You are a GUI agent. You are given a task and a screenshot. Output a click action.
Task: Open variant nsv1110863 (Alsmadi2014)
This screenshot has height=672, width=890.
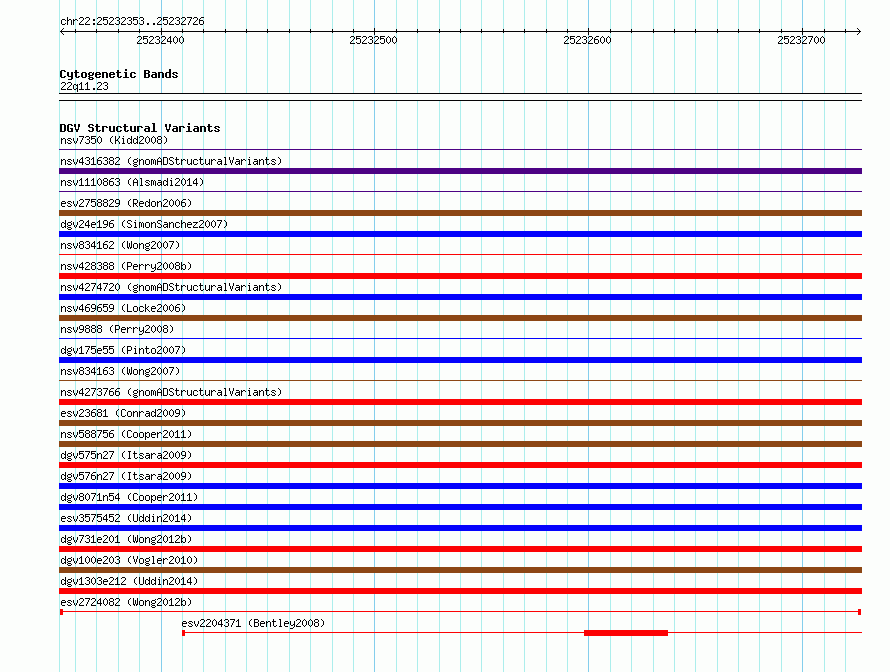(132, 182)
